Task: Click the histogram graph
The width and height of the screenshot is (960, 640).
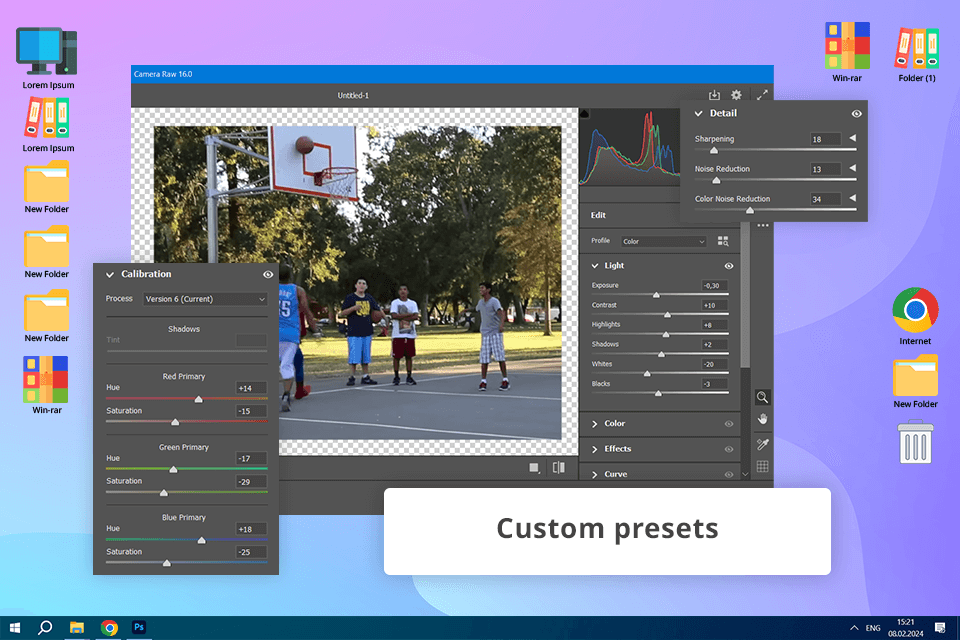Action: 629,148
